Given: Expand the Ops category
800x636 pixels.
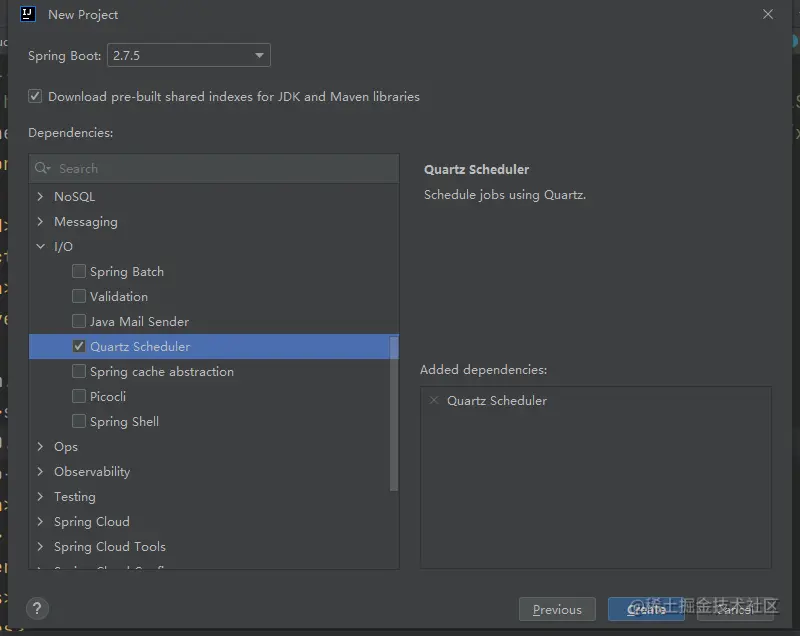Looking at the screenshot, I should (x=40, y=446).
